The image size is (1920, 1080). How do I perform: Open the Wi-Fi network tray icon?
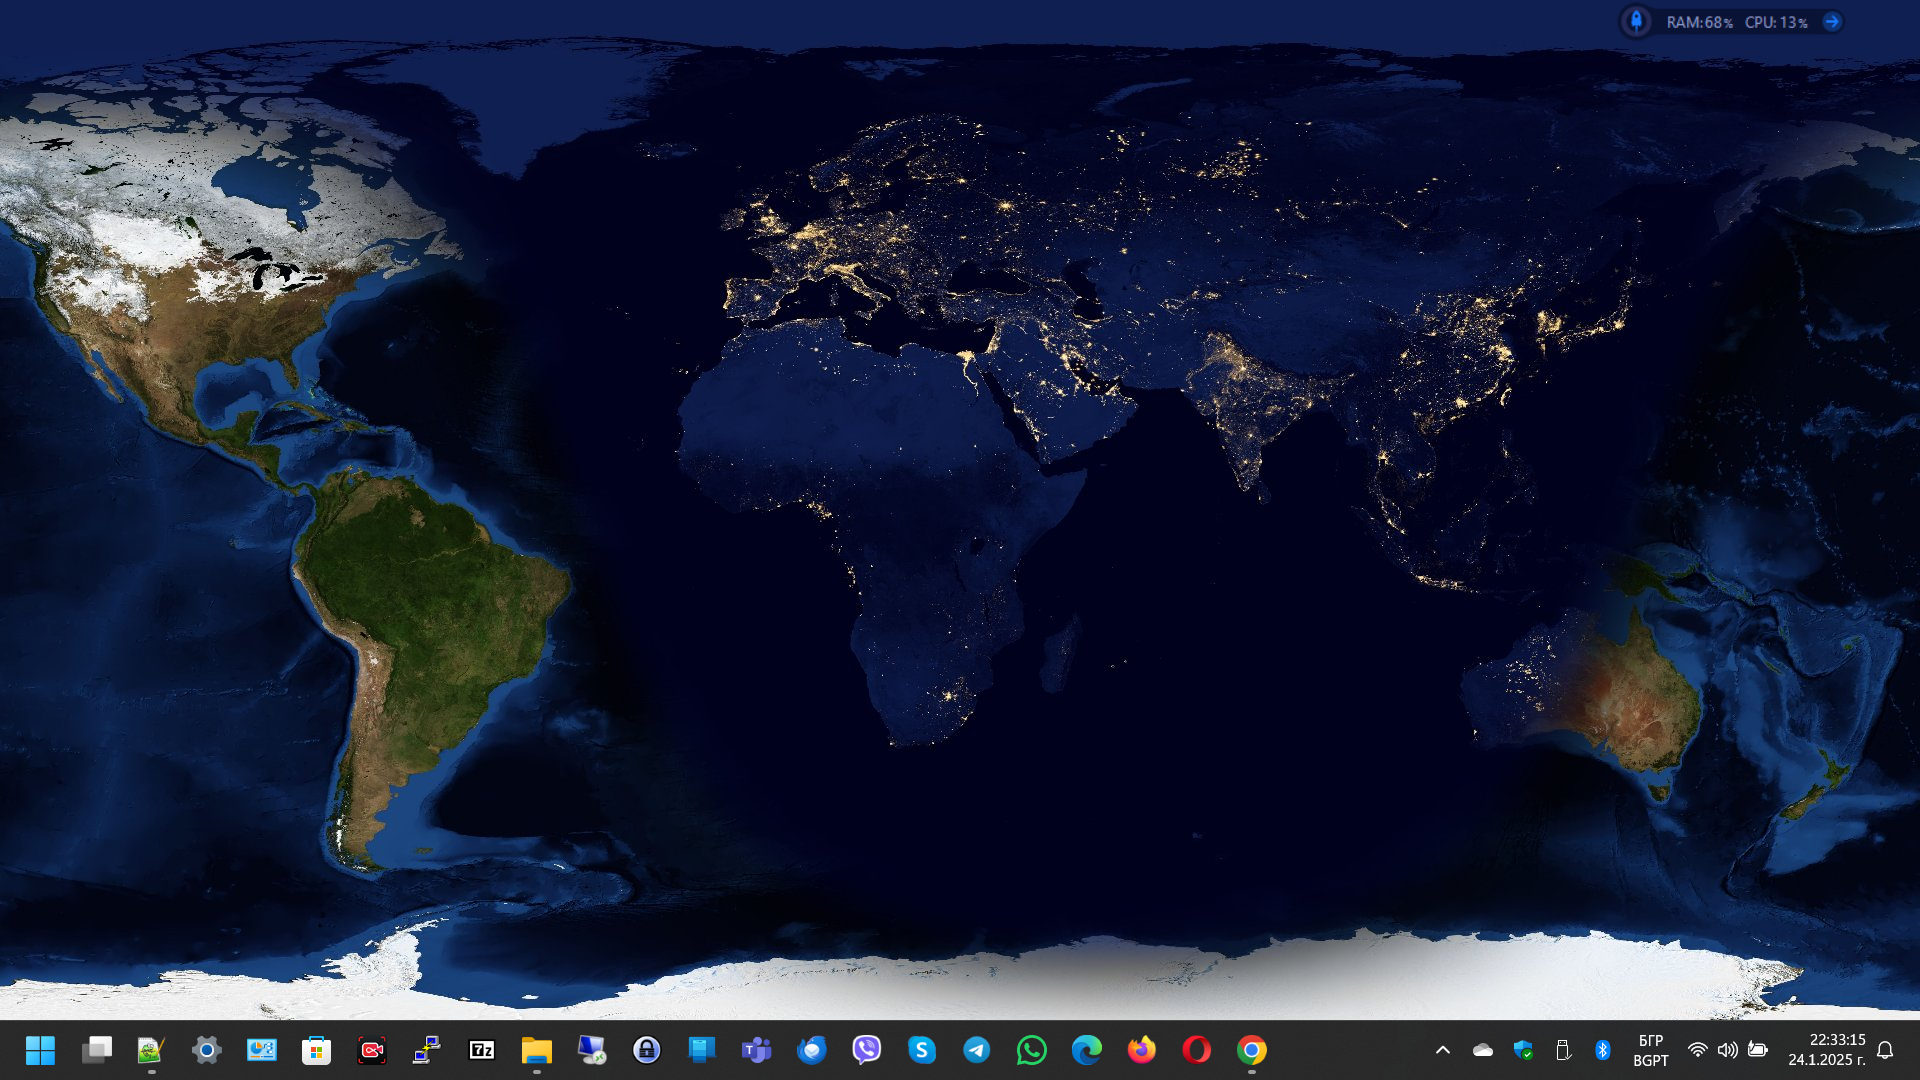pyautogui.click(x=1697, y=1050)
